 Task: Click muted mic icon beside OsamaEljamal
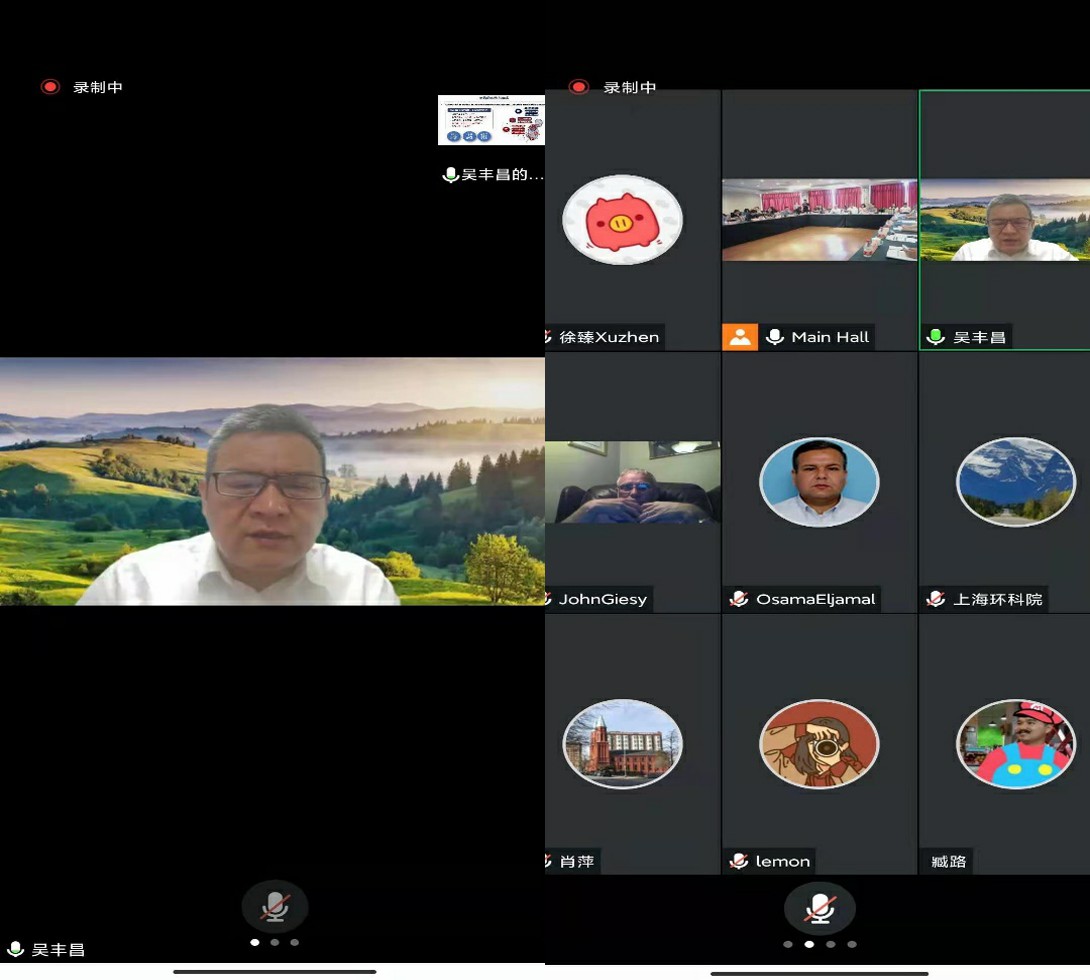coord(739,599)
